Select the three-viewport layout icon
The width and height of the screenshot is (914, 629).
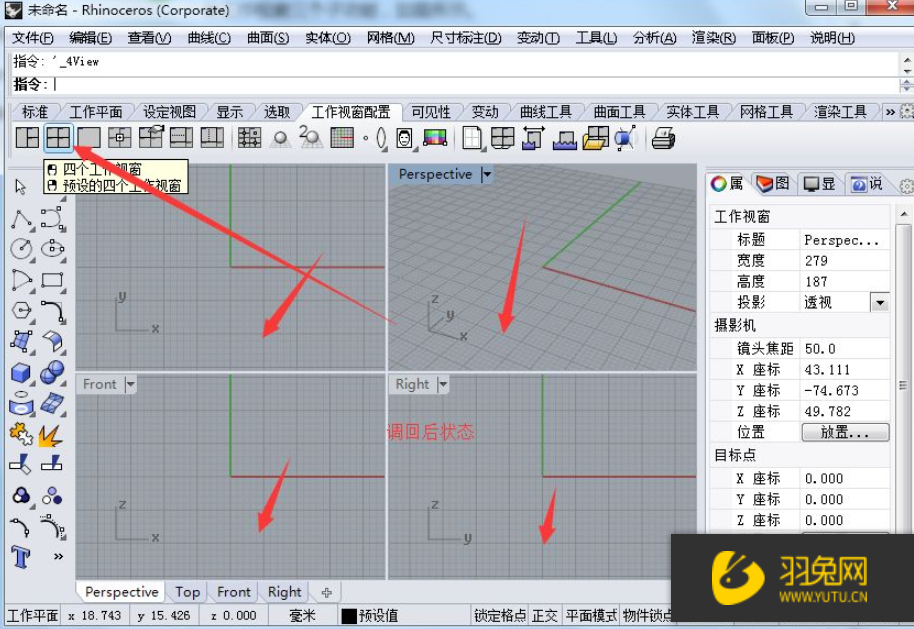pyautogui.click(x=27, y=138)
